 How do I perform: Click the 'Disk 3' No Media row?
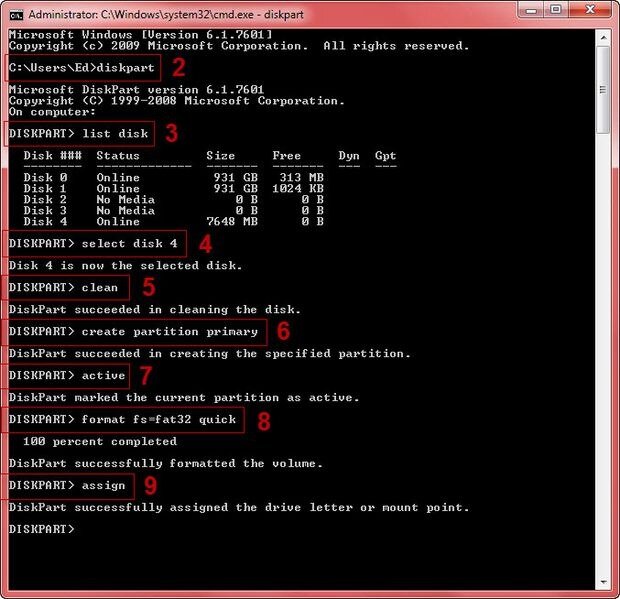(173, 210)
